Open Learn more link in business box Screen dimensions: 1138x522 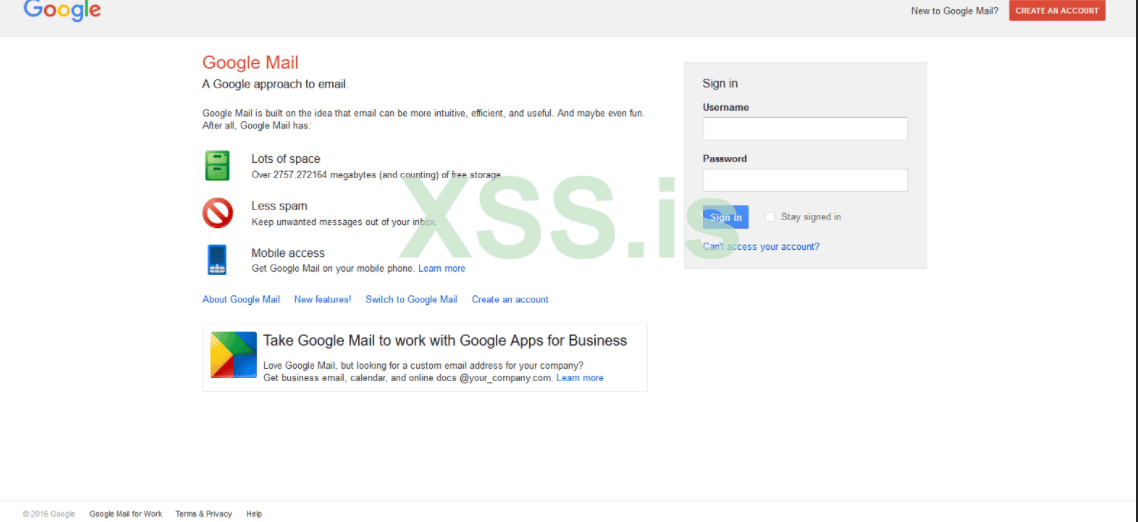tap(580, 378)
